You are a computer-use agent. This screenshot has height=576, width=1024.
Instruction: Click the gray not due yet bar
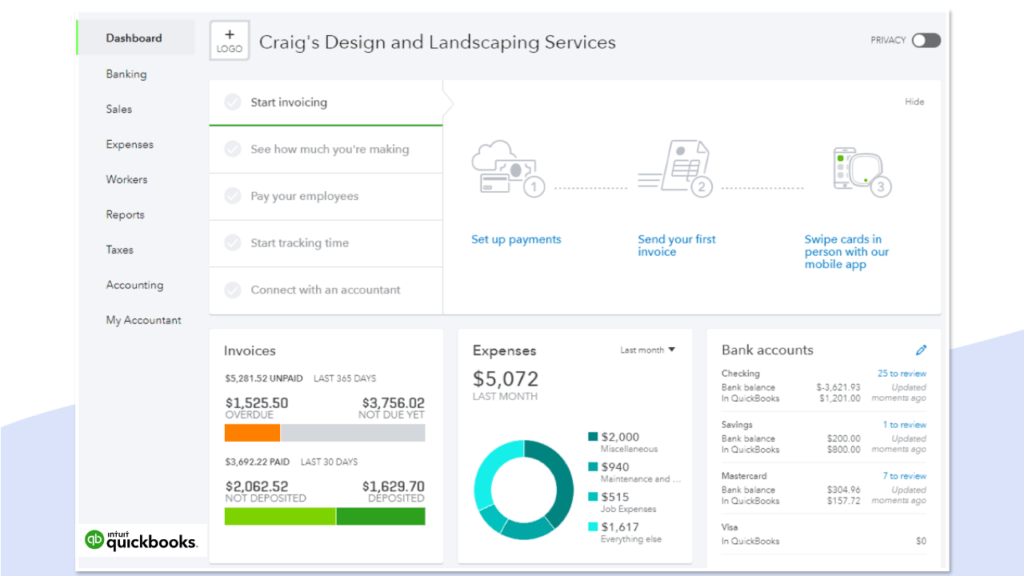click(353, 433)
